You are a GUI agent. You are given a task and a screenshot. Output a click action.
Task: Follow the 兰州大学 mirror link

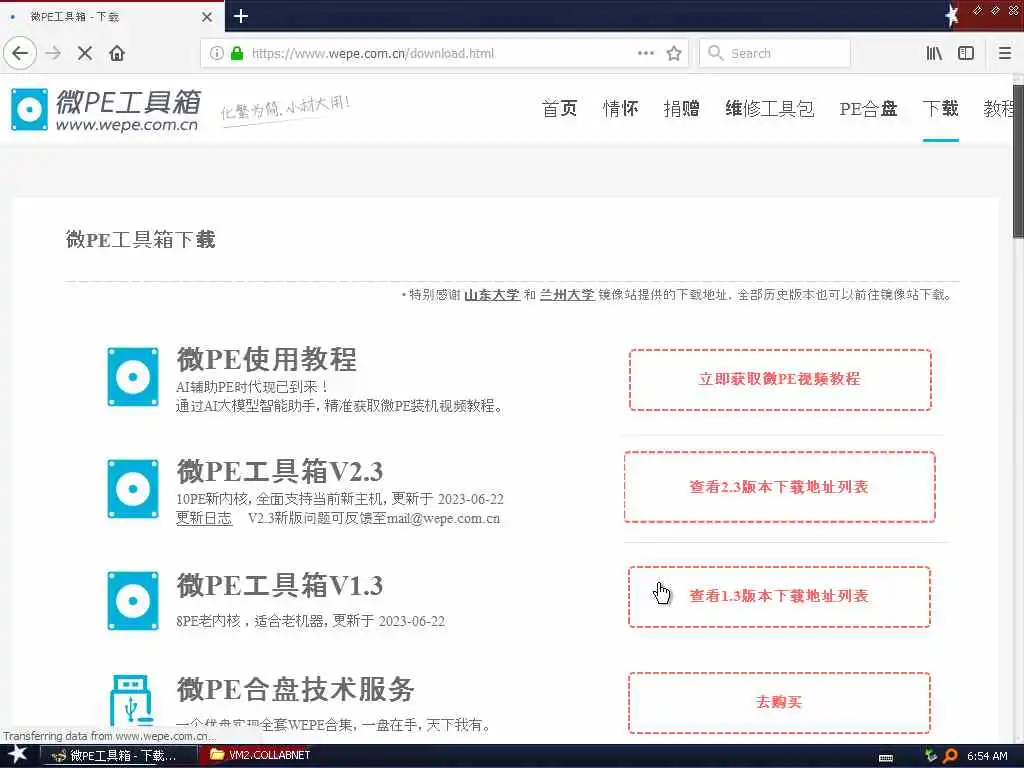[x=567, y=295]
